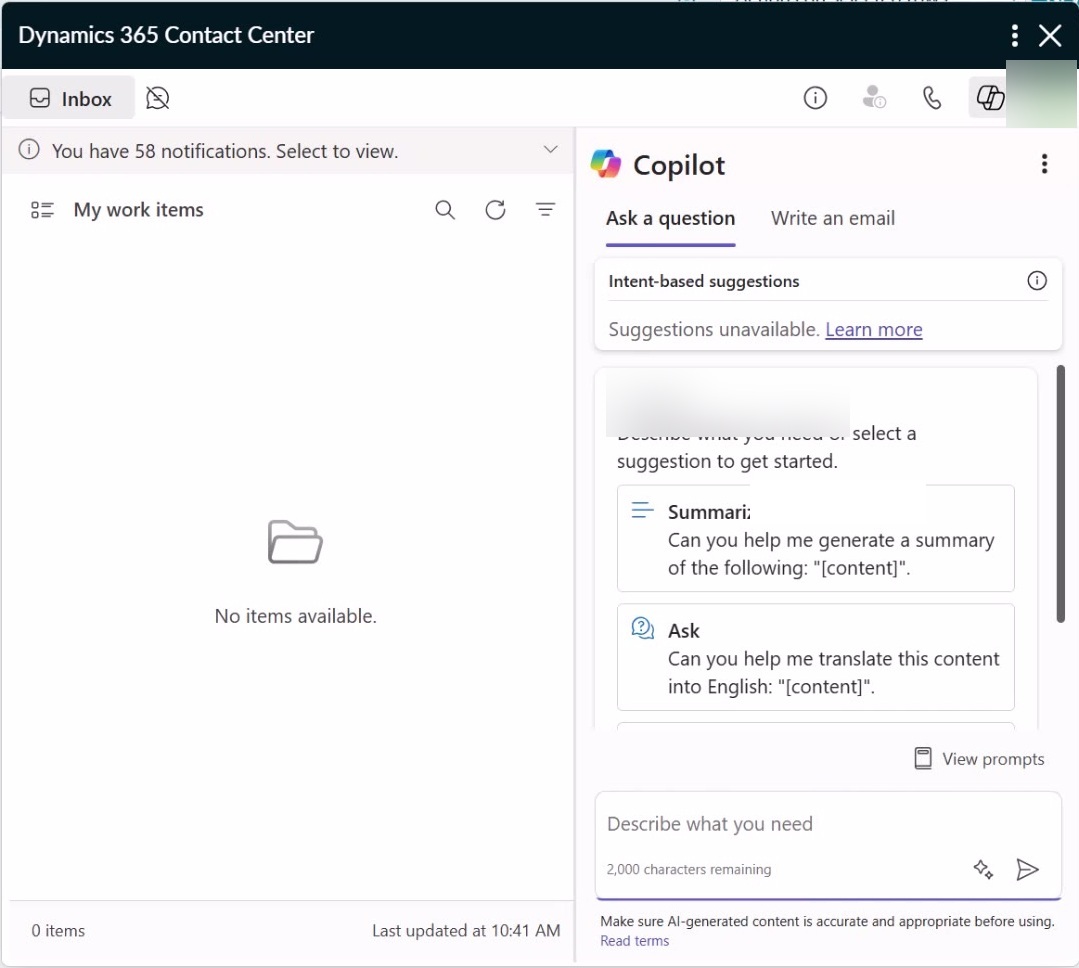Open the phone dialer icon
Viewport: 1079px width, 968px height.
(x=932, y=98)
